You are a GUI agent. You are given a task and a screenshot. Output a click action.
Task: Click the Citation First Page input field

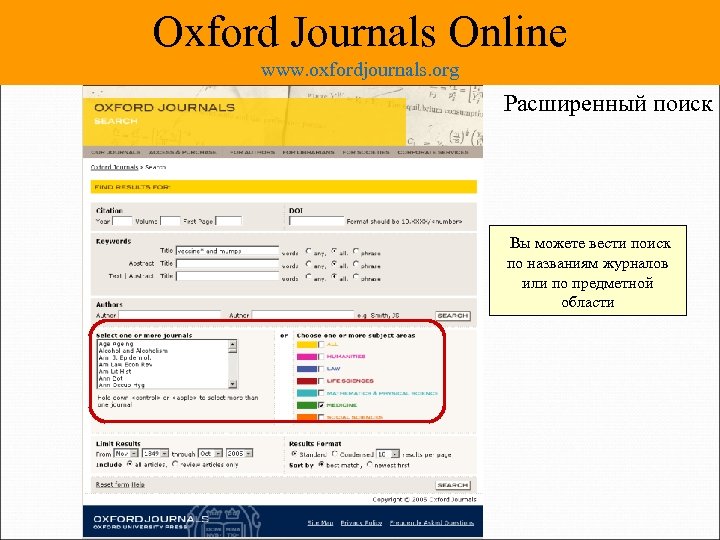(x=228, y=221)
